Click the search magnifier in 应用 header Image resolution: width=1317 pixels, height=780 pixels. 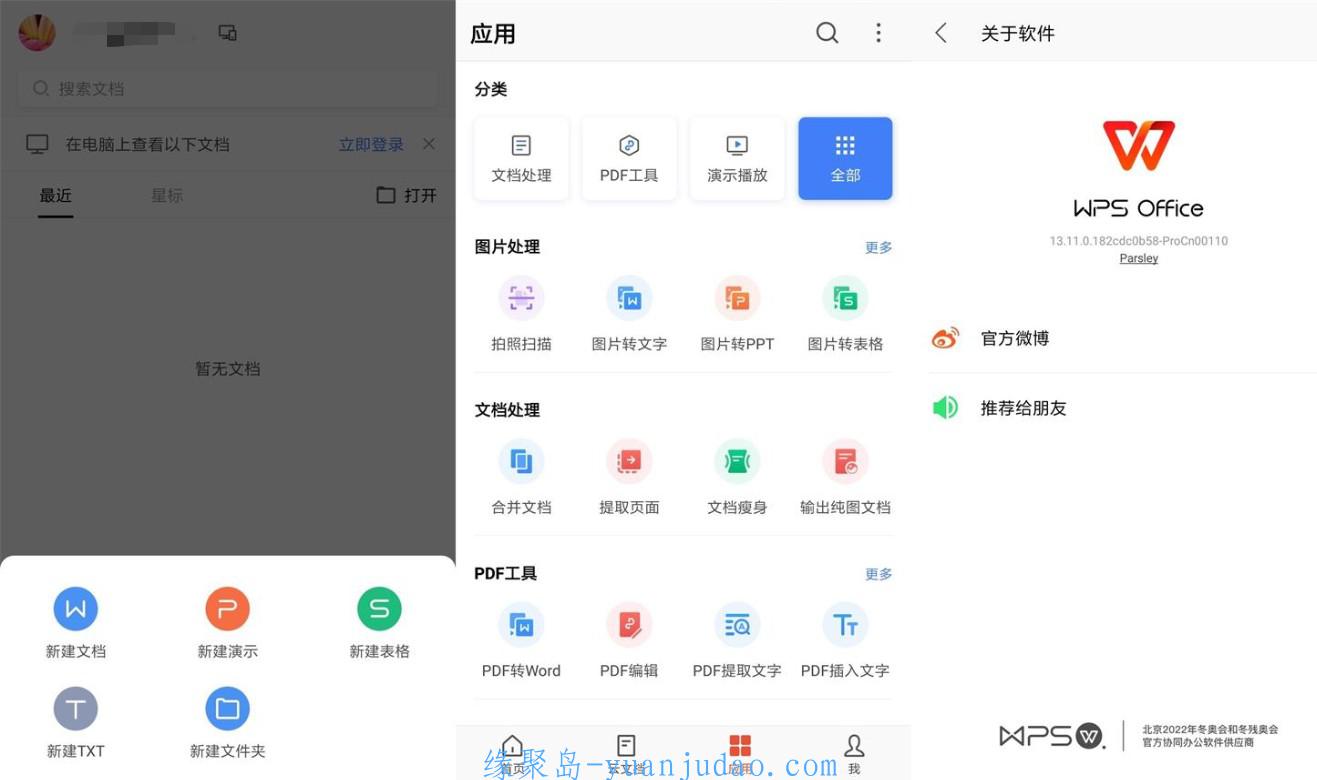pos(827,33)
